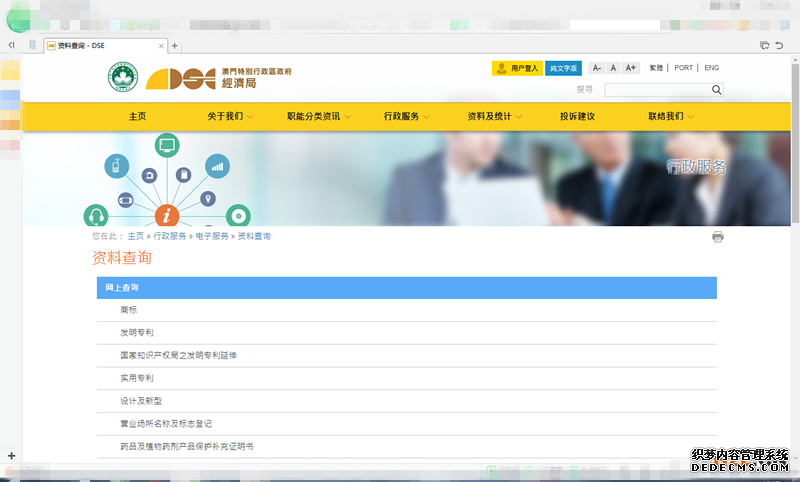Image resolution: width=800 pixels, height=482 pixels.
Task: Go to 电子服务 in the breadcrumb
Action: click(x=212, y=236)
